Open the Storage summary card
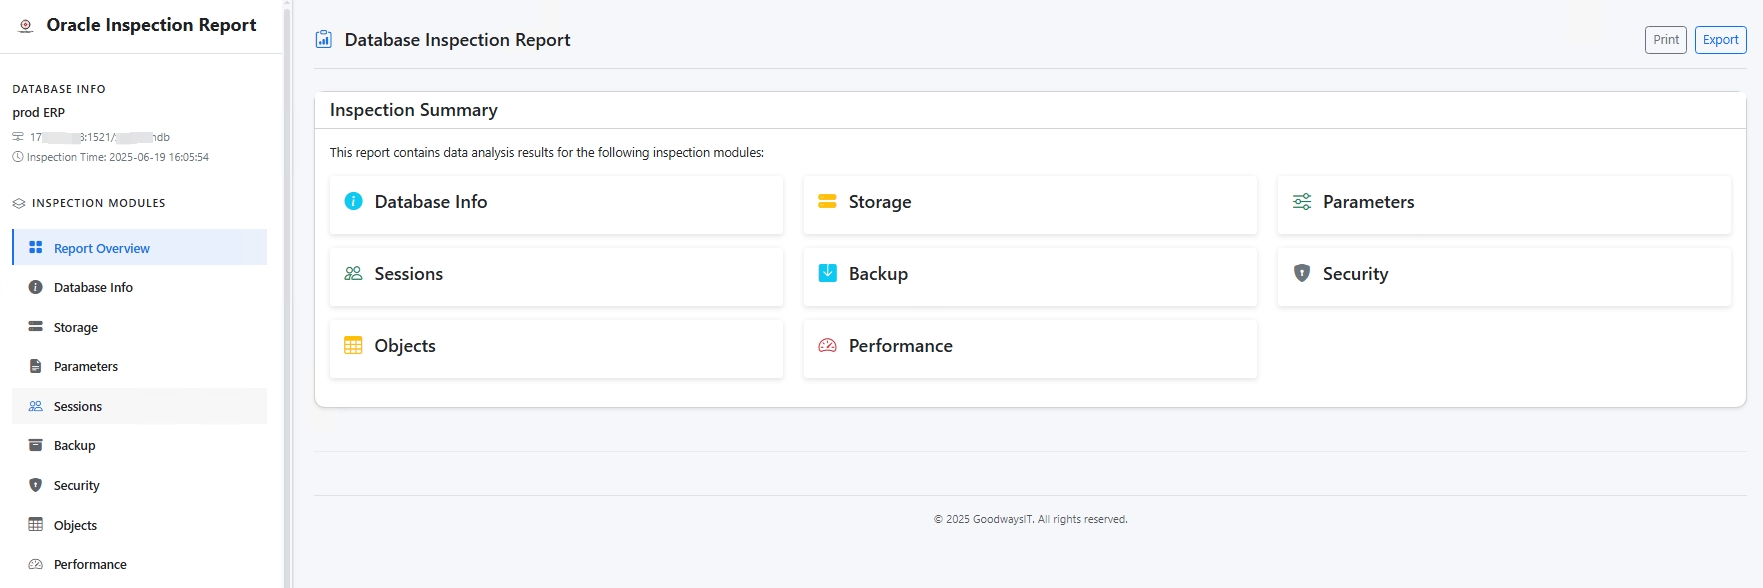 click(x=1030, y=205)
